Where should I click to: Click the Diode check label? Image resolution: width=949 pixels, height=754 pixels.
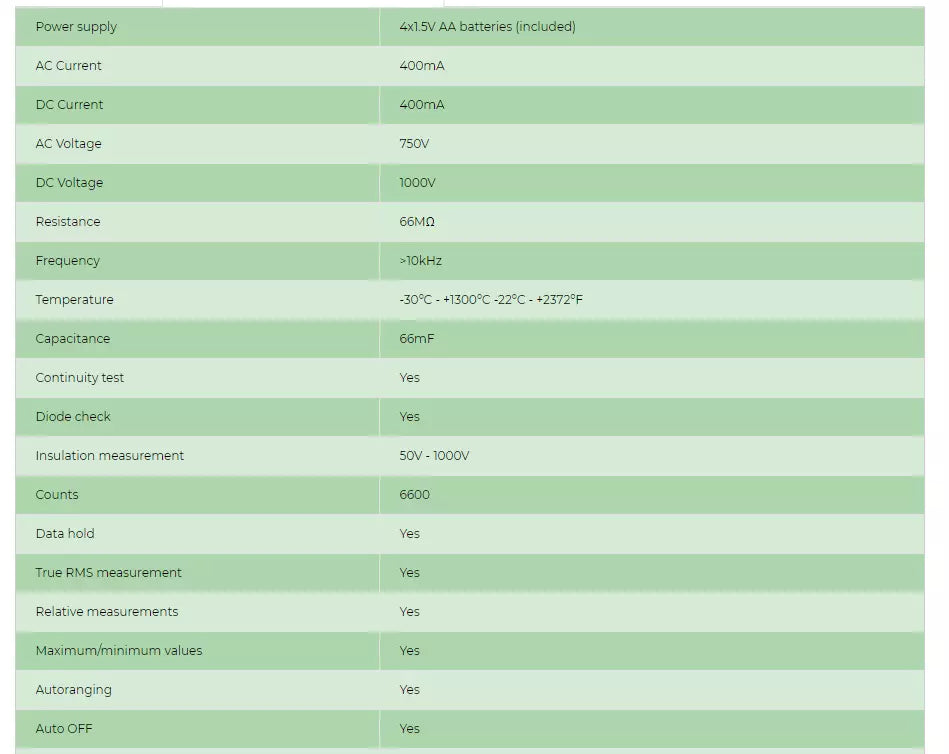(x=73, y=416)
